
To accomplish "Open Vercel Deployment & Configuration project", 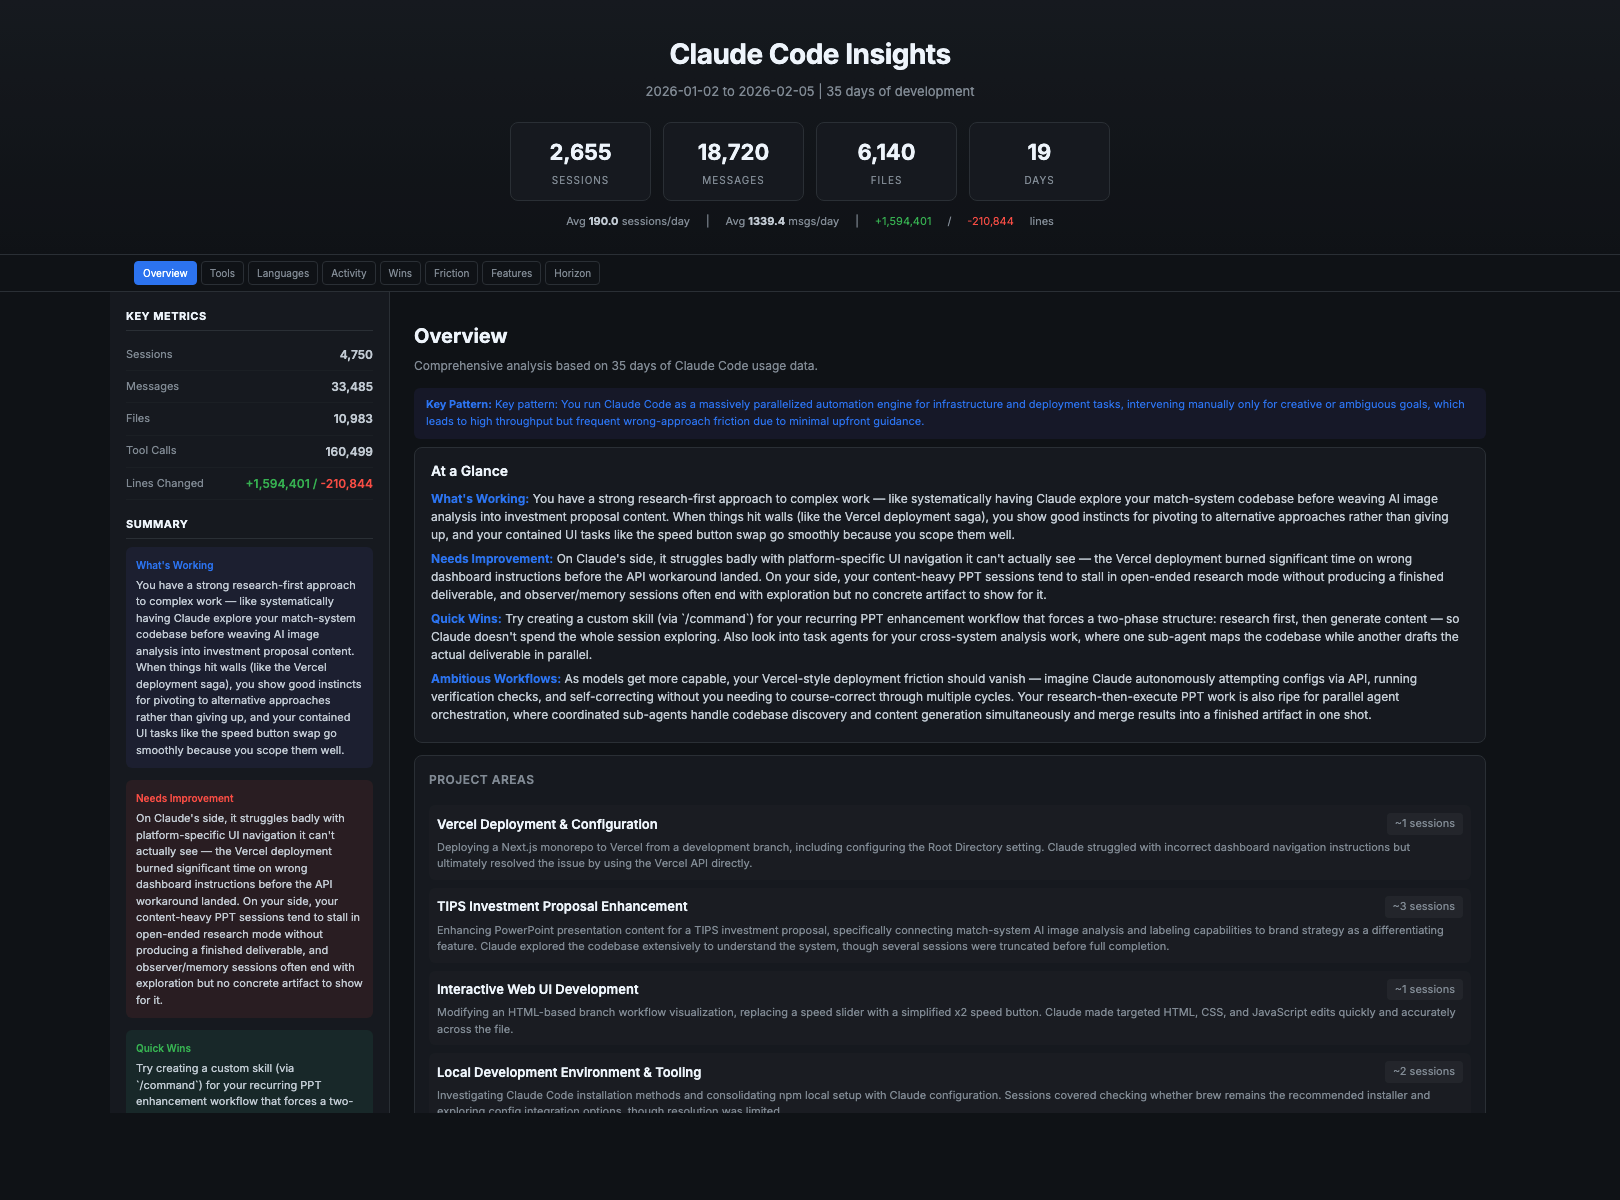I will tap(950, 843).
